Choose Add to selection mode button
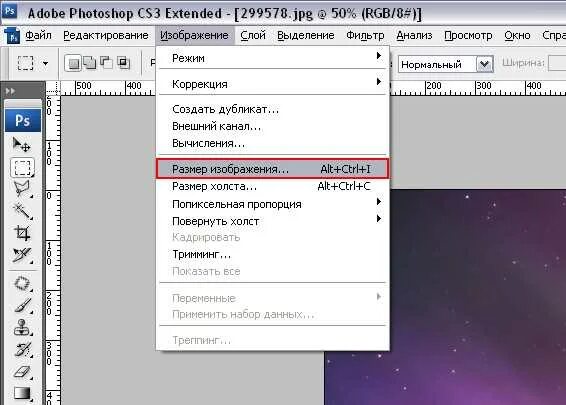Screen dimensions: 566x405 (90, 63)
